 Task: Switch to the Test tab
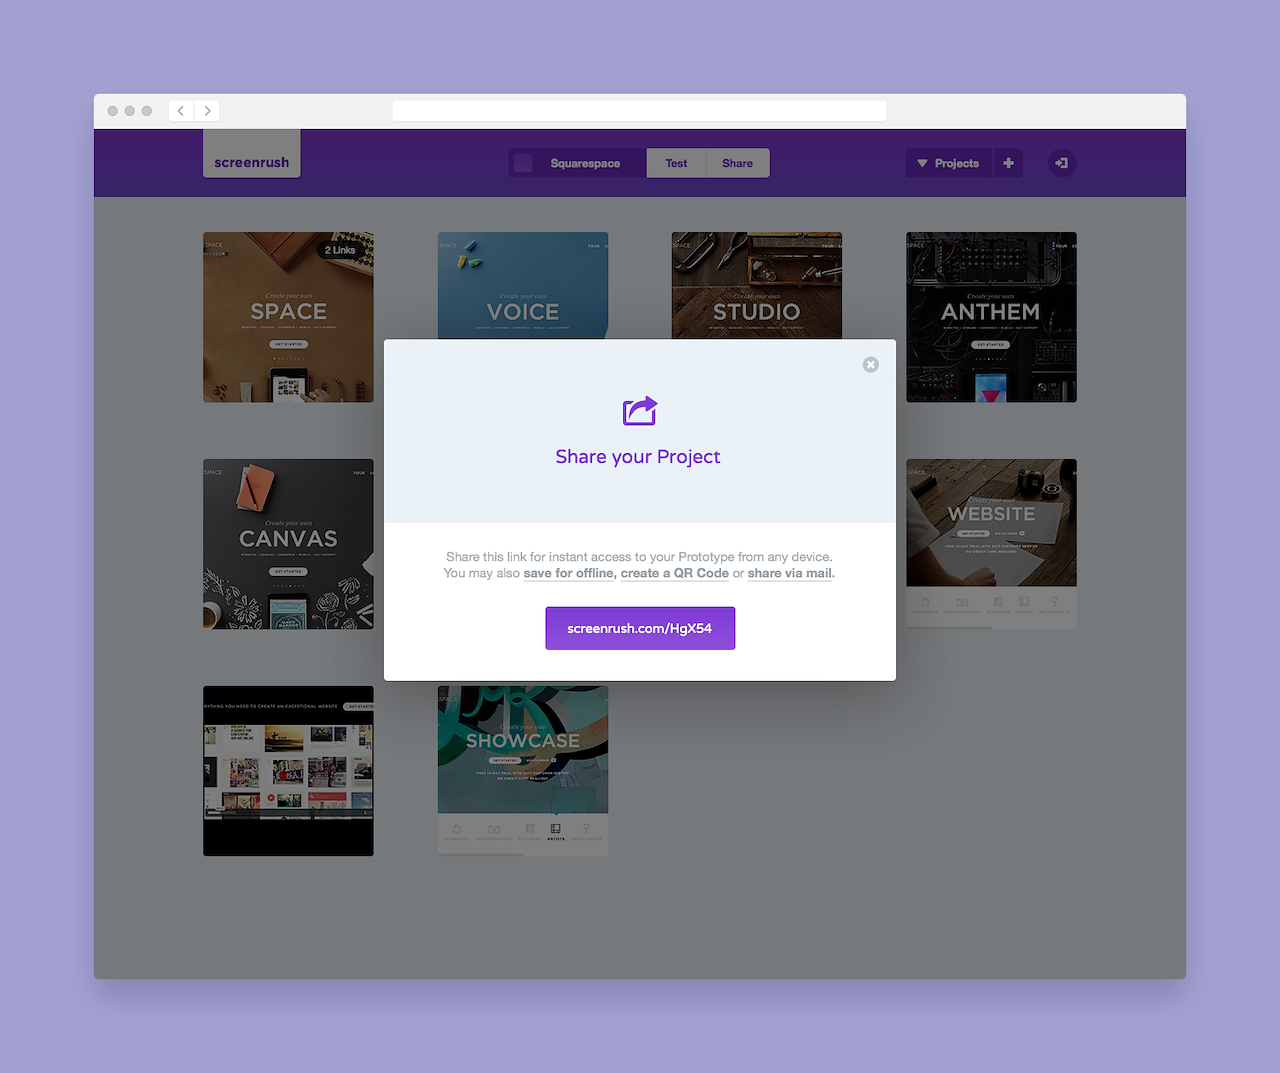(x=676, y=163)
